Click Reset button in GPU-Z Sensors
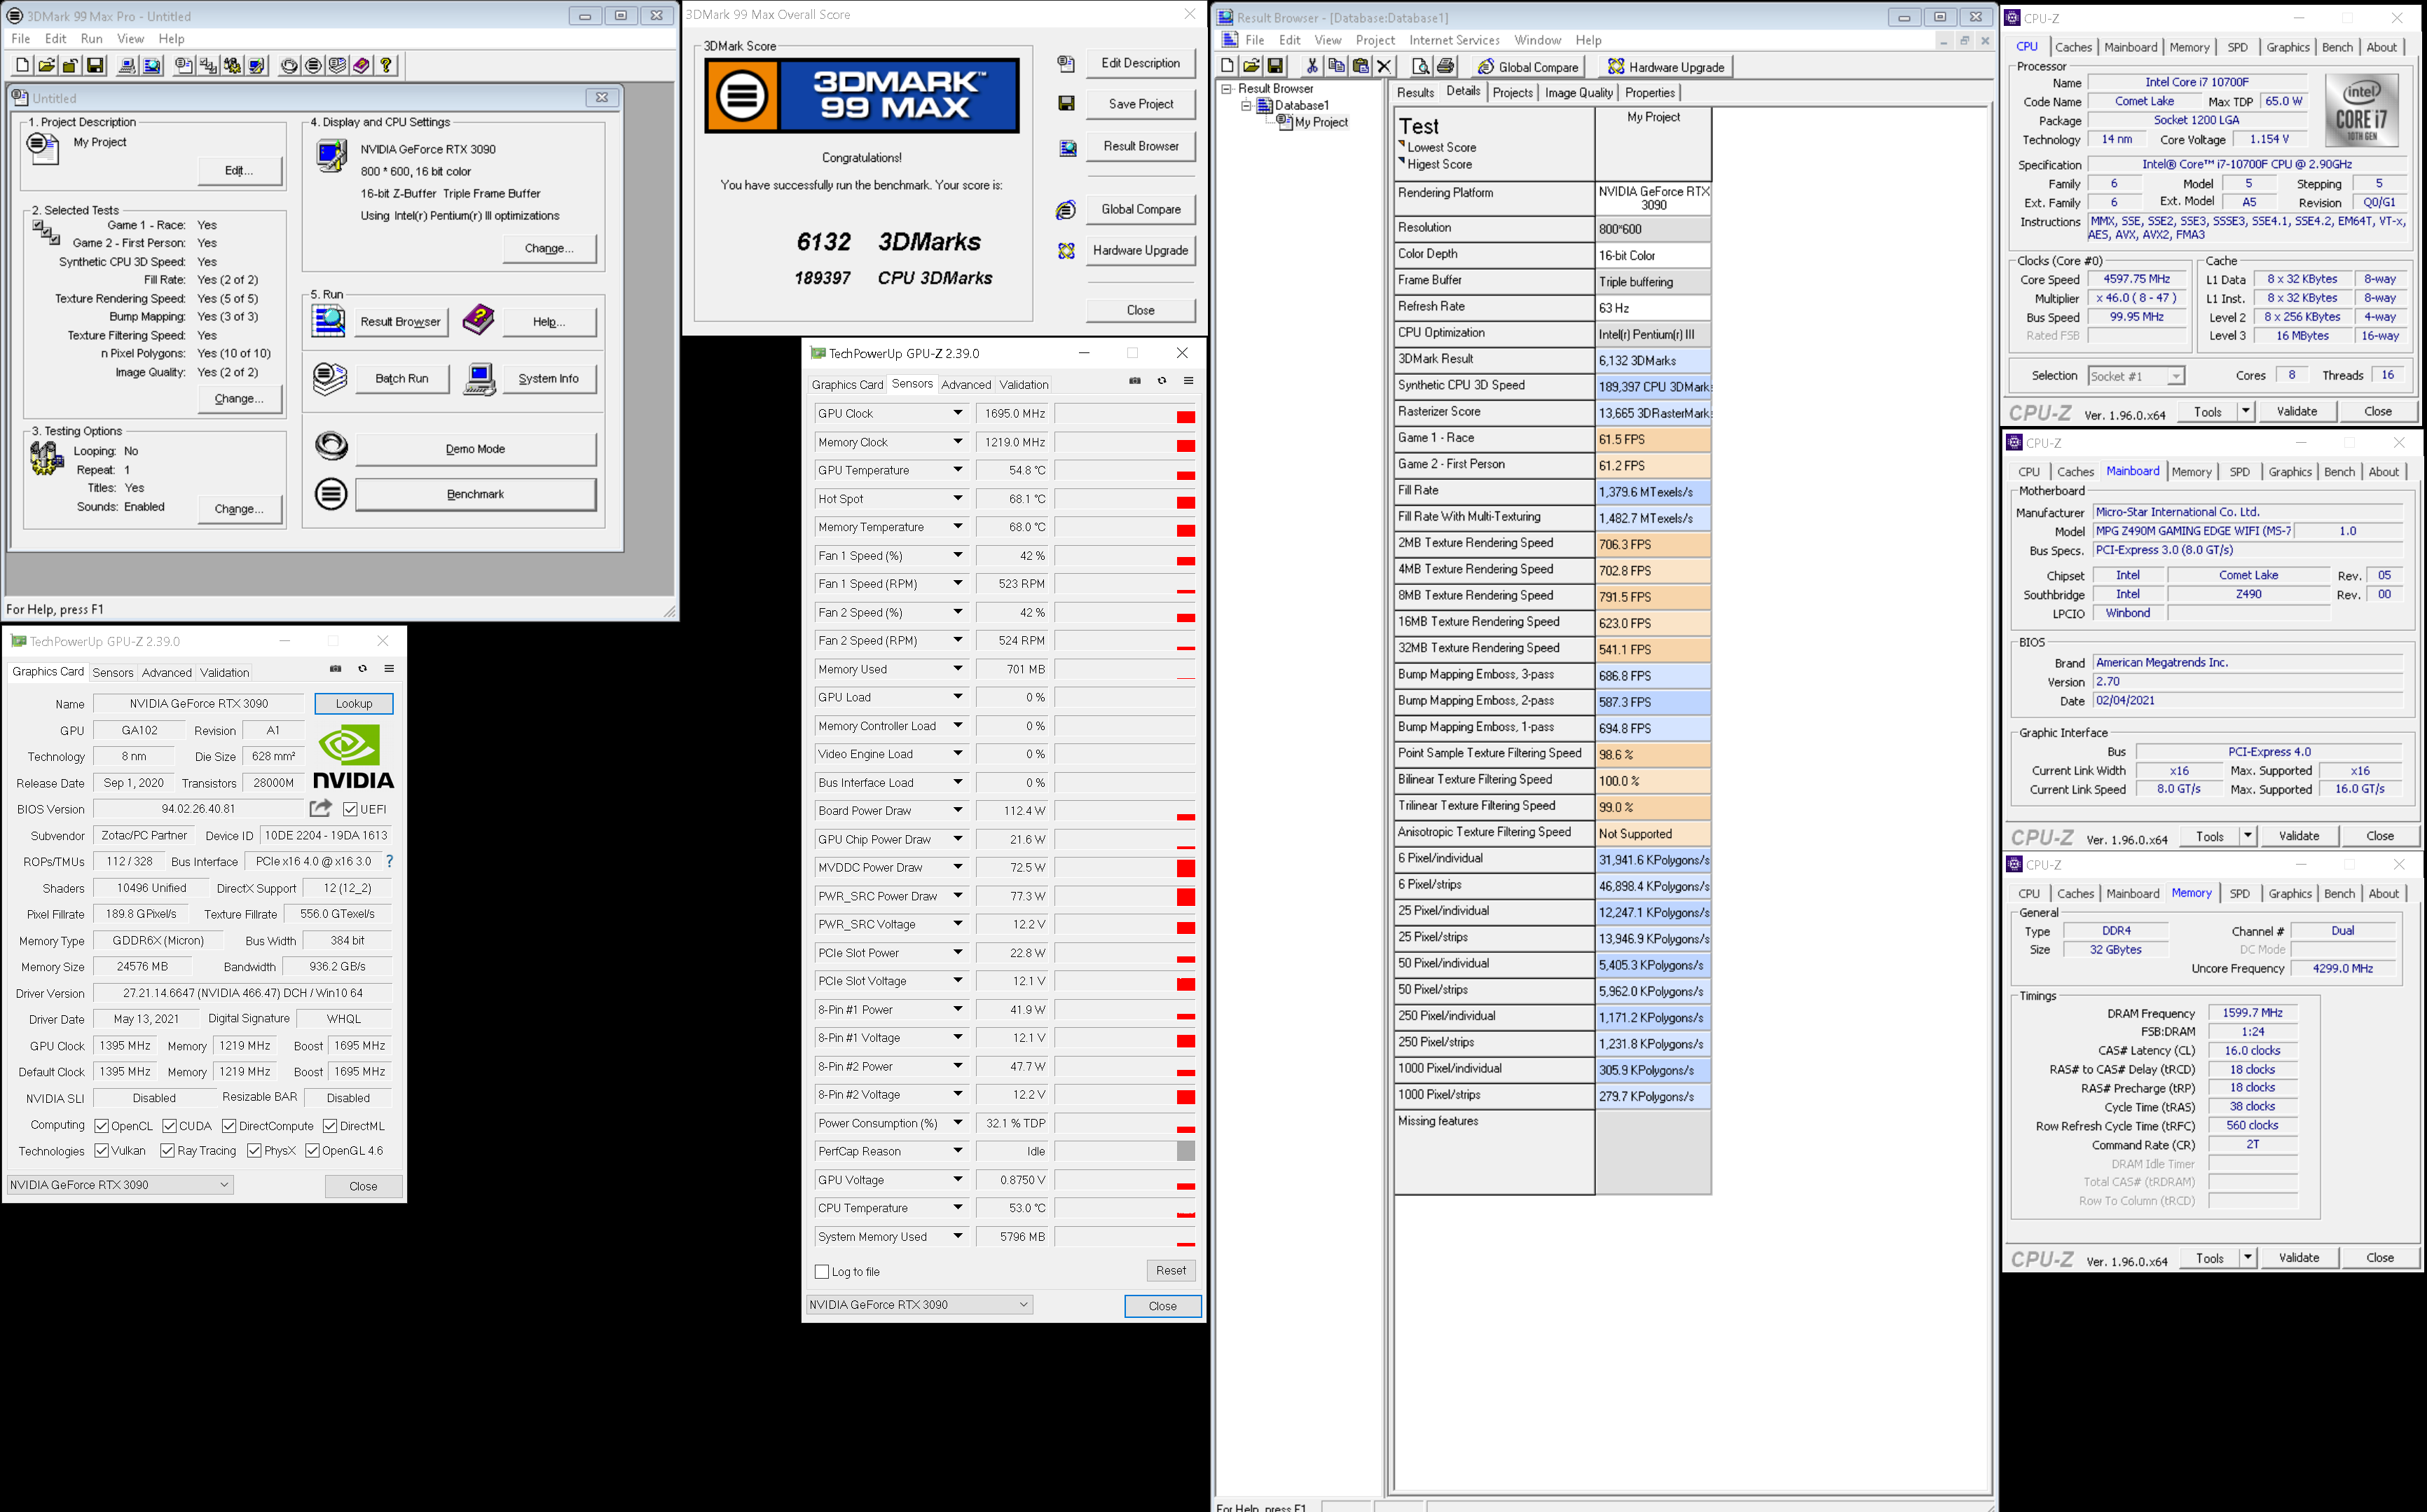 1170,1271
